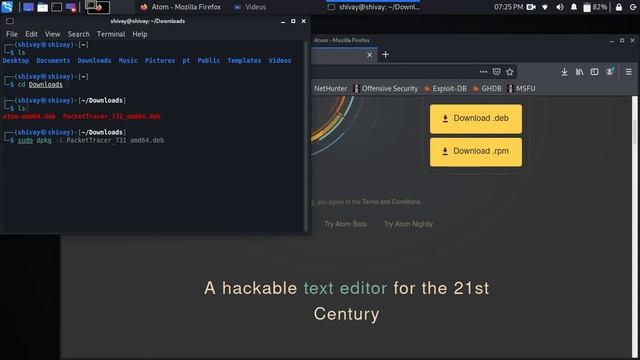Open the volume speaker tray icon
The image size is (640, 360).
pos(560,7)
